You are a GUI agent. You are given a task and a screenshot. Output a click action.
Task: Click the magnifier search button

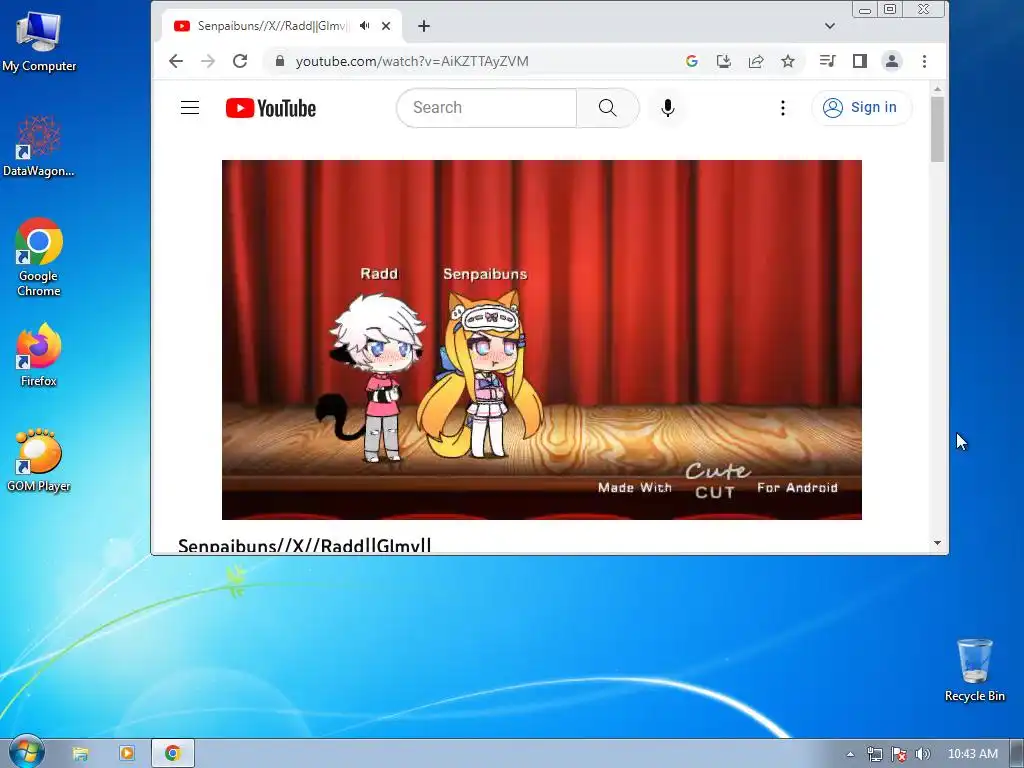coord(607,108)
